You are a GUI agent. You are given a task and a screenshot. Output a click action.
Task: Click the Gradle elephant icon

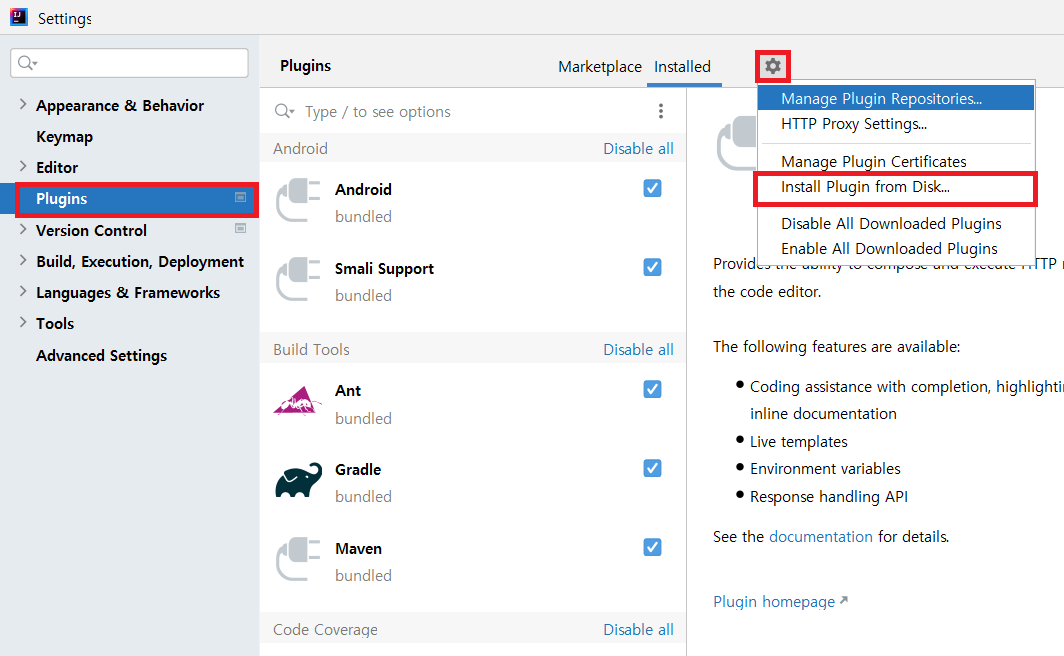[x=299, y=480]
